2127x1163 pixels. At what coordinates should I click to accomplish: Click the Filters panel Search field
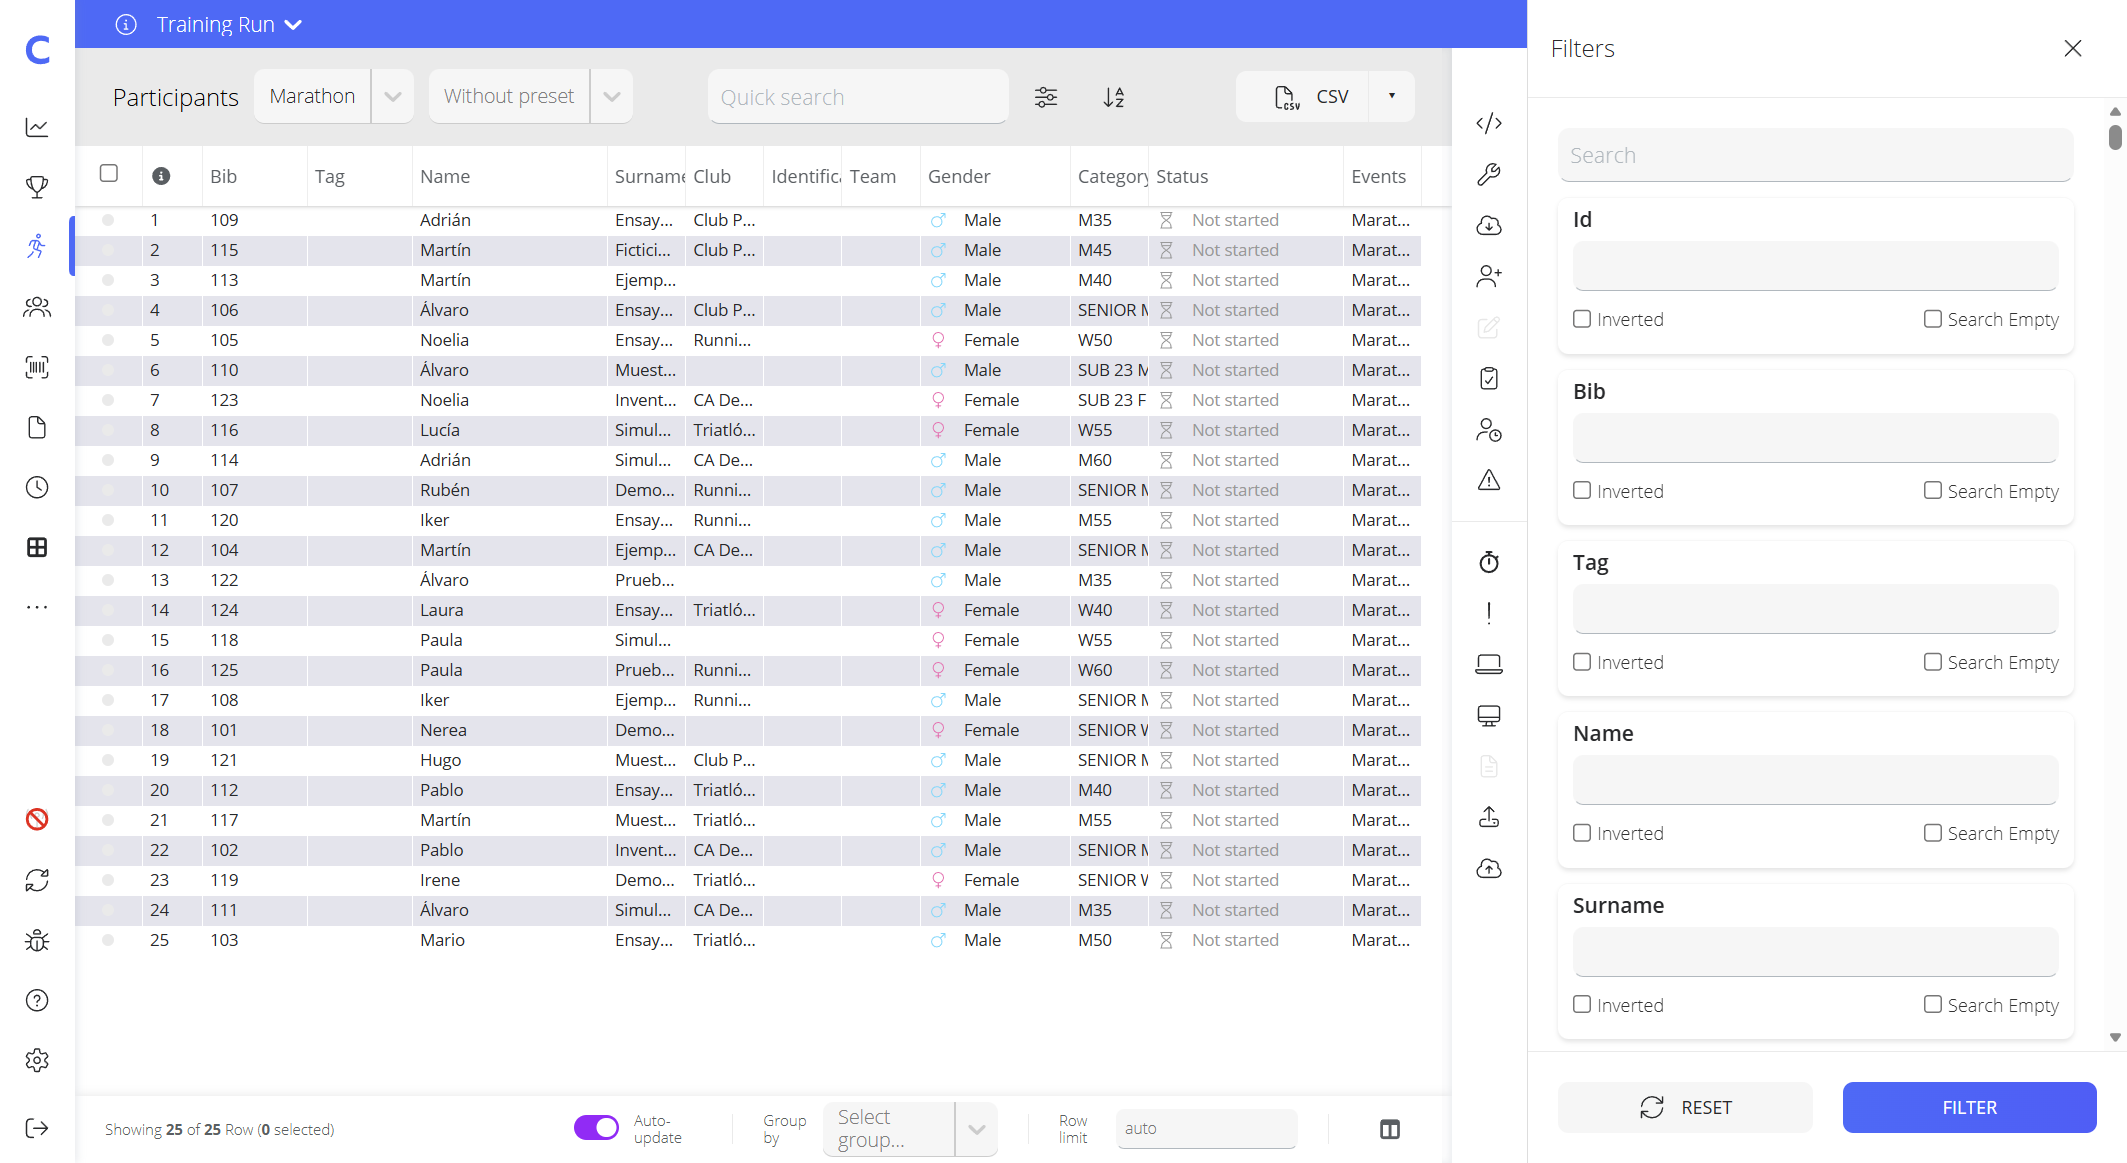point(1815,155)
